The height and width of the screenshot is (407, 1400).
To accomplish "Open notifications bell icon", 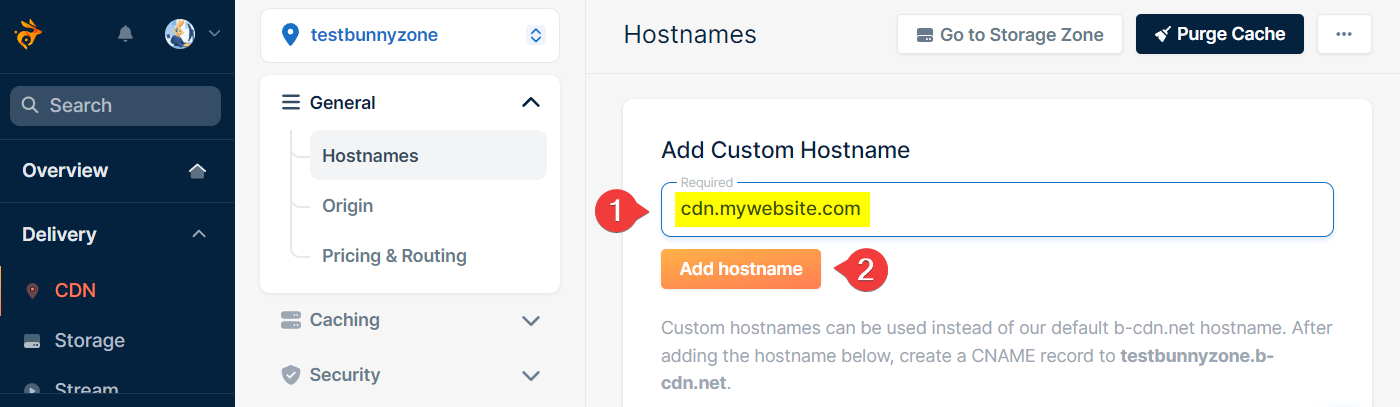I will coord(125,34).
